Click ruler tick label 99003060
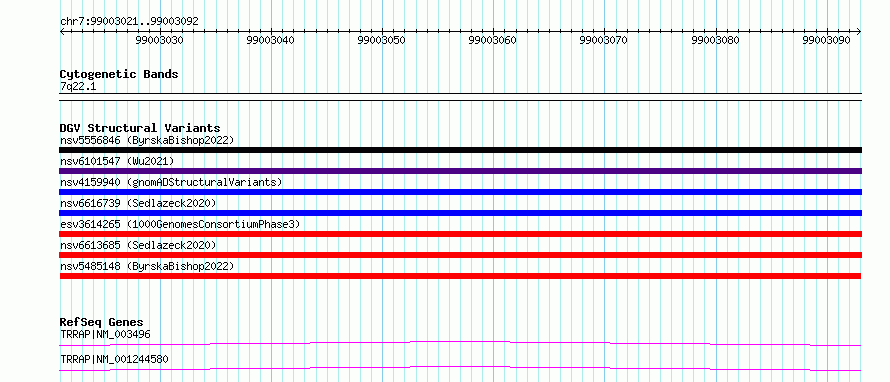The width and height of the screenshot is (890, 382). 493,41
